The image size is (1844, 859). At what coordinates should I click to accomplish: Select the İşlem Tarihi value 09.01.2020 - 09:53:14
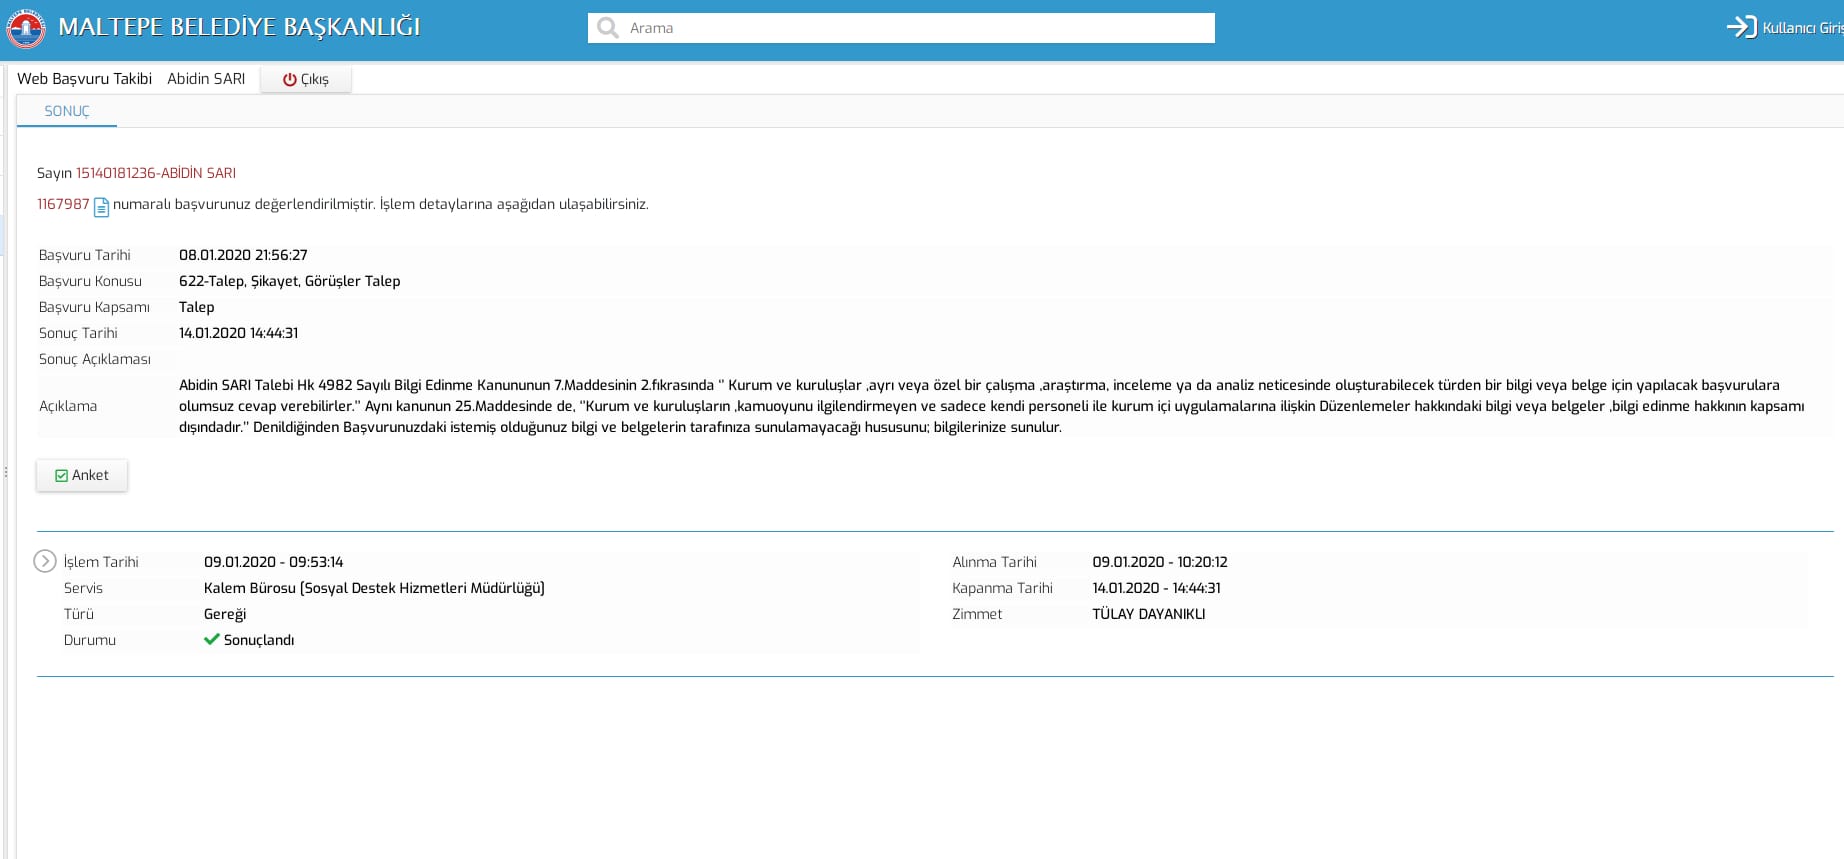(x=274, y=562)
